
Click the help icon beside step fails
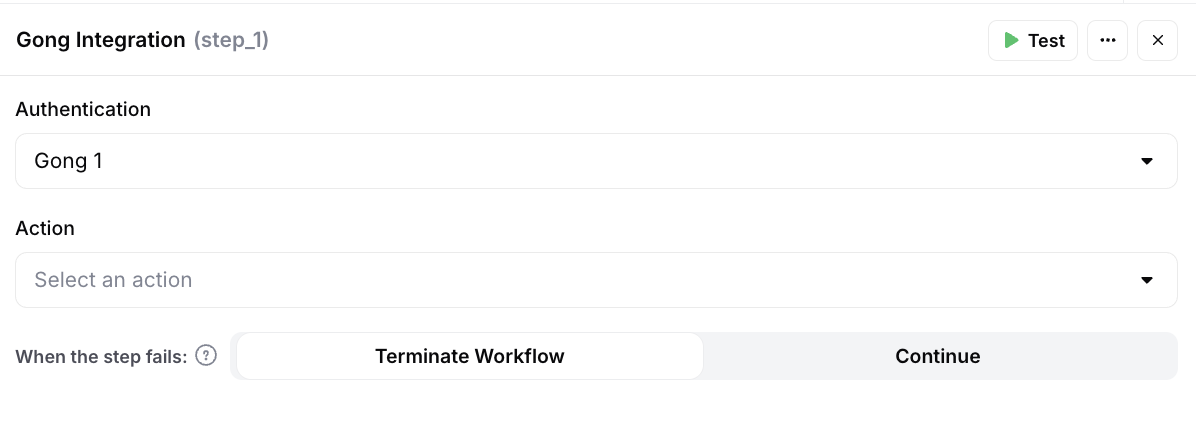[206, 356]
